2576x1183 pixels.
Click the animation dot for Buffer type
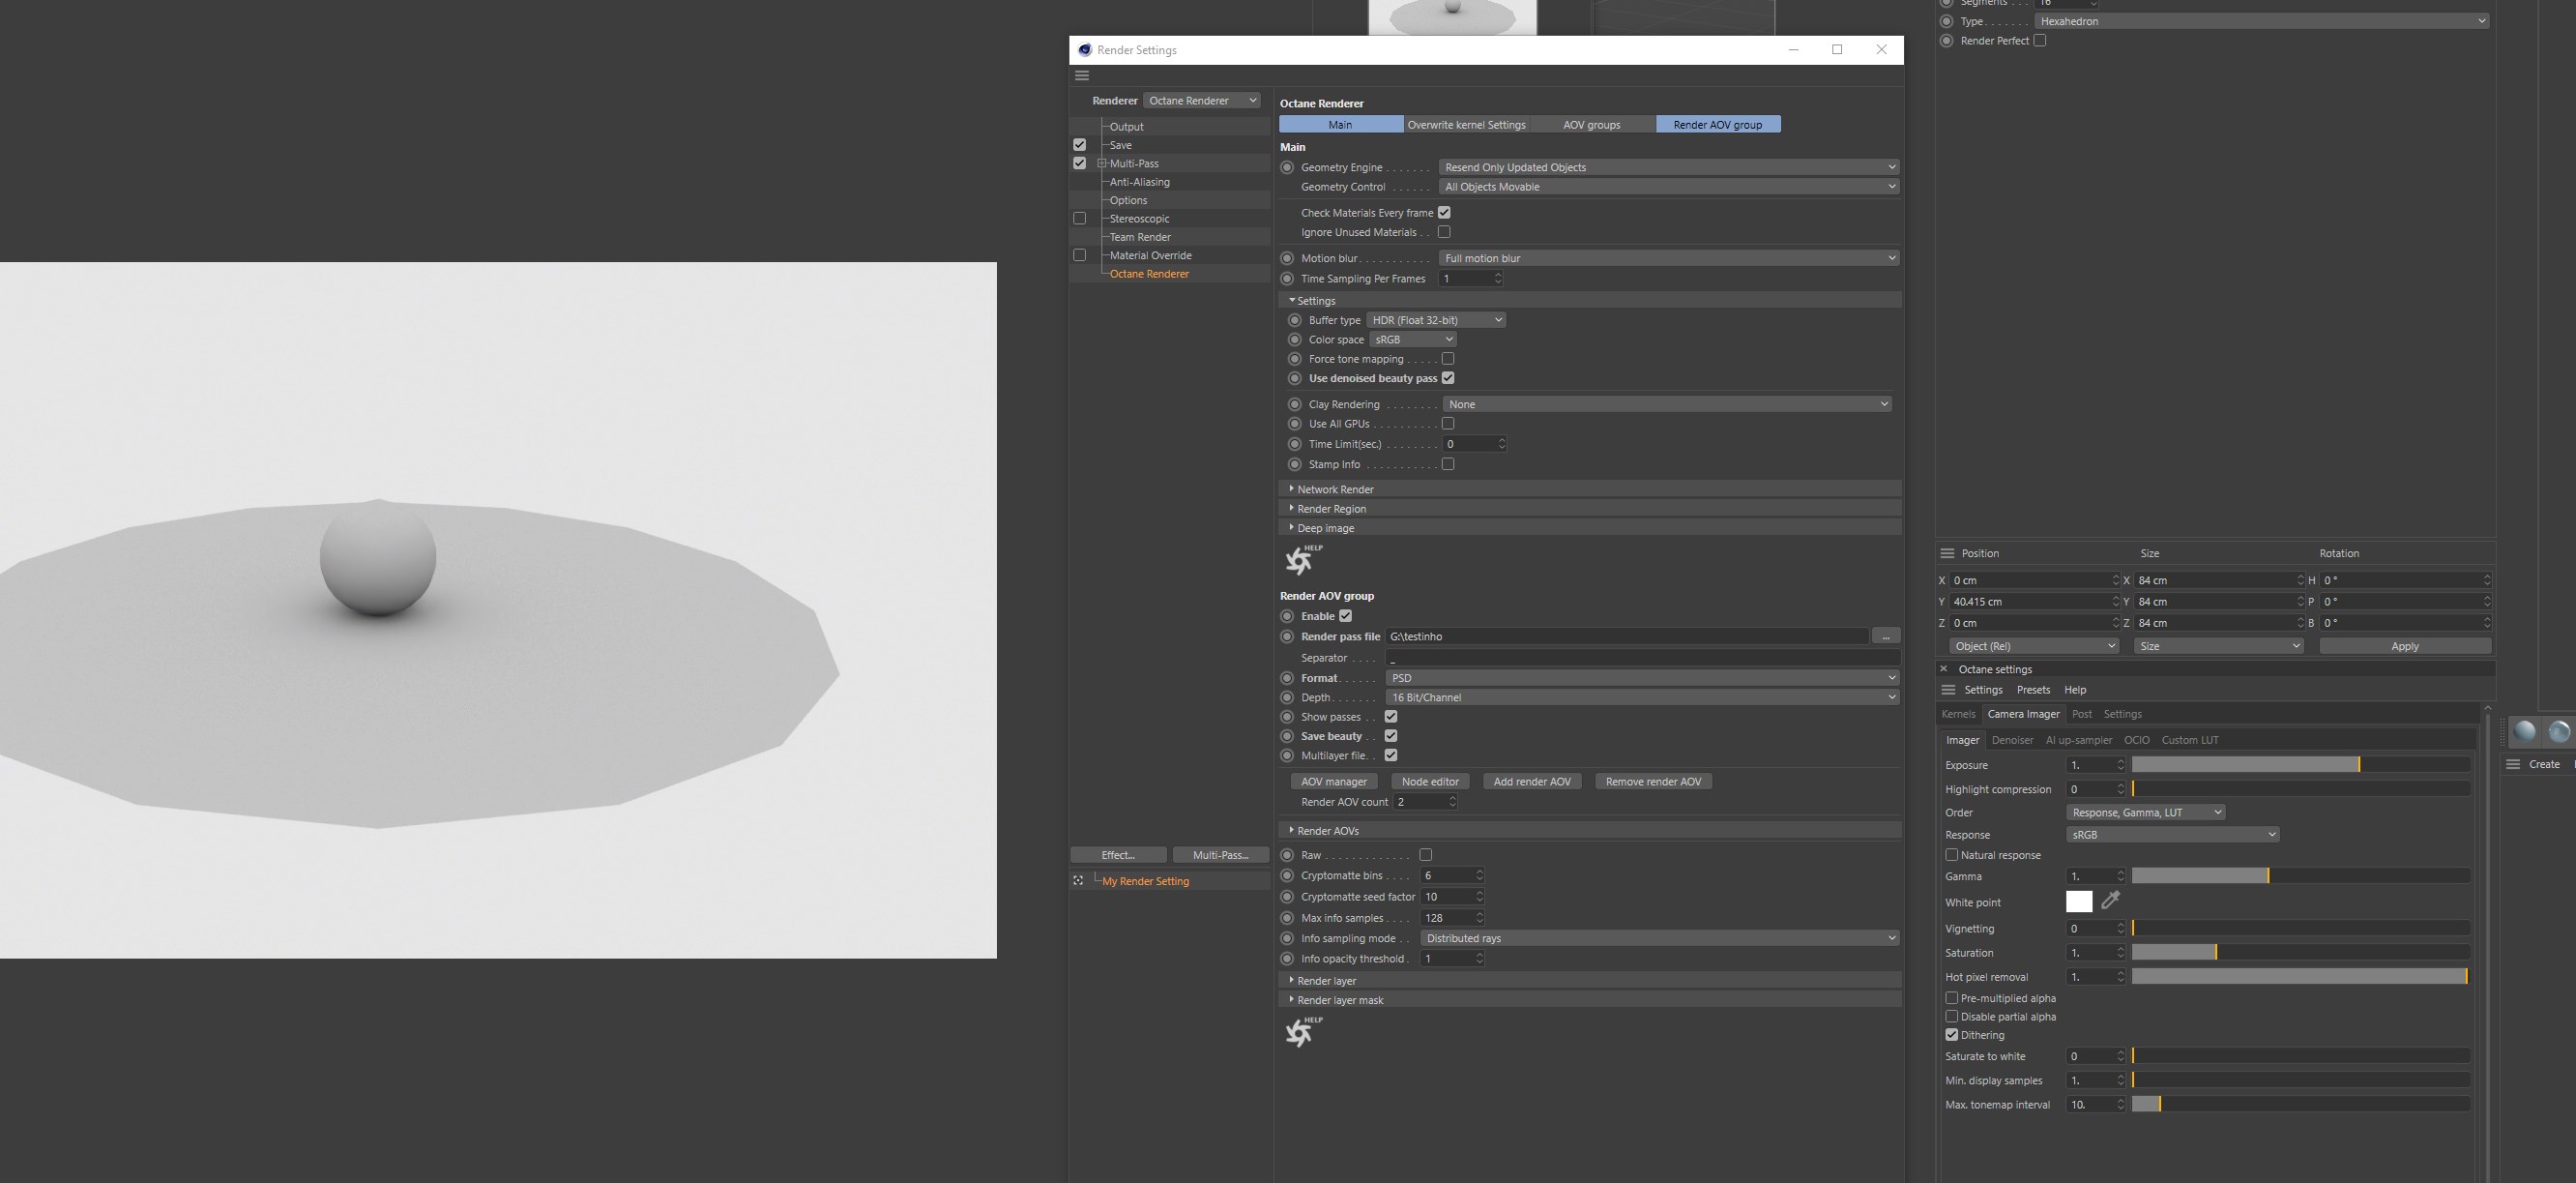point(1295,320)
